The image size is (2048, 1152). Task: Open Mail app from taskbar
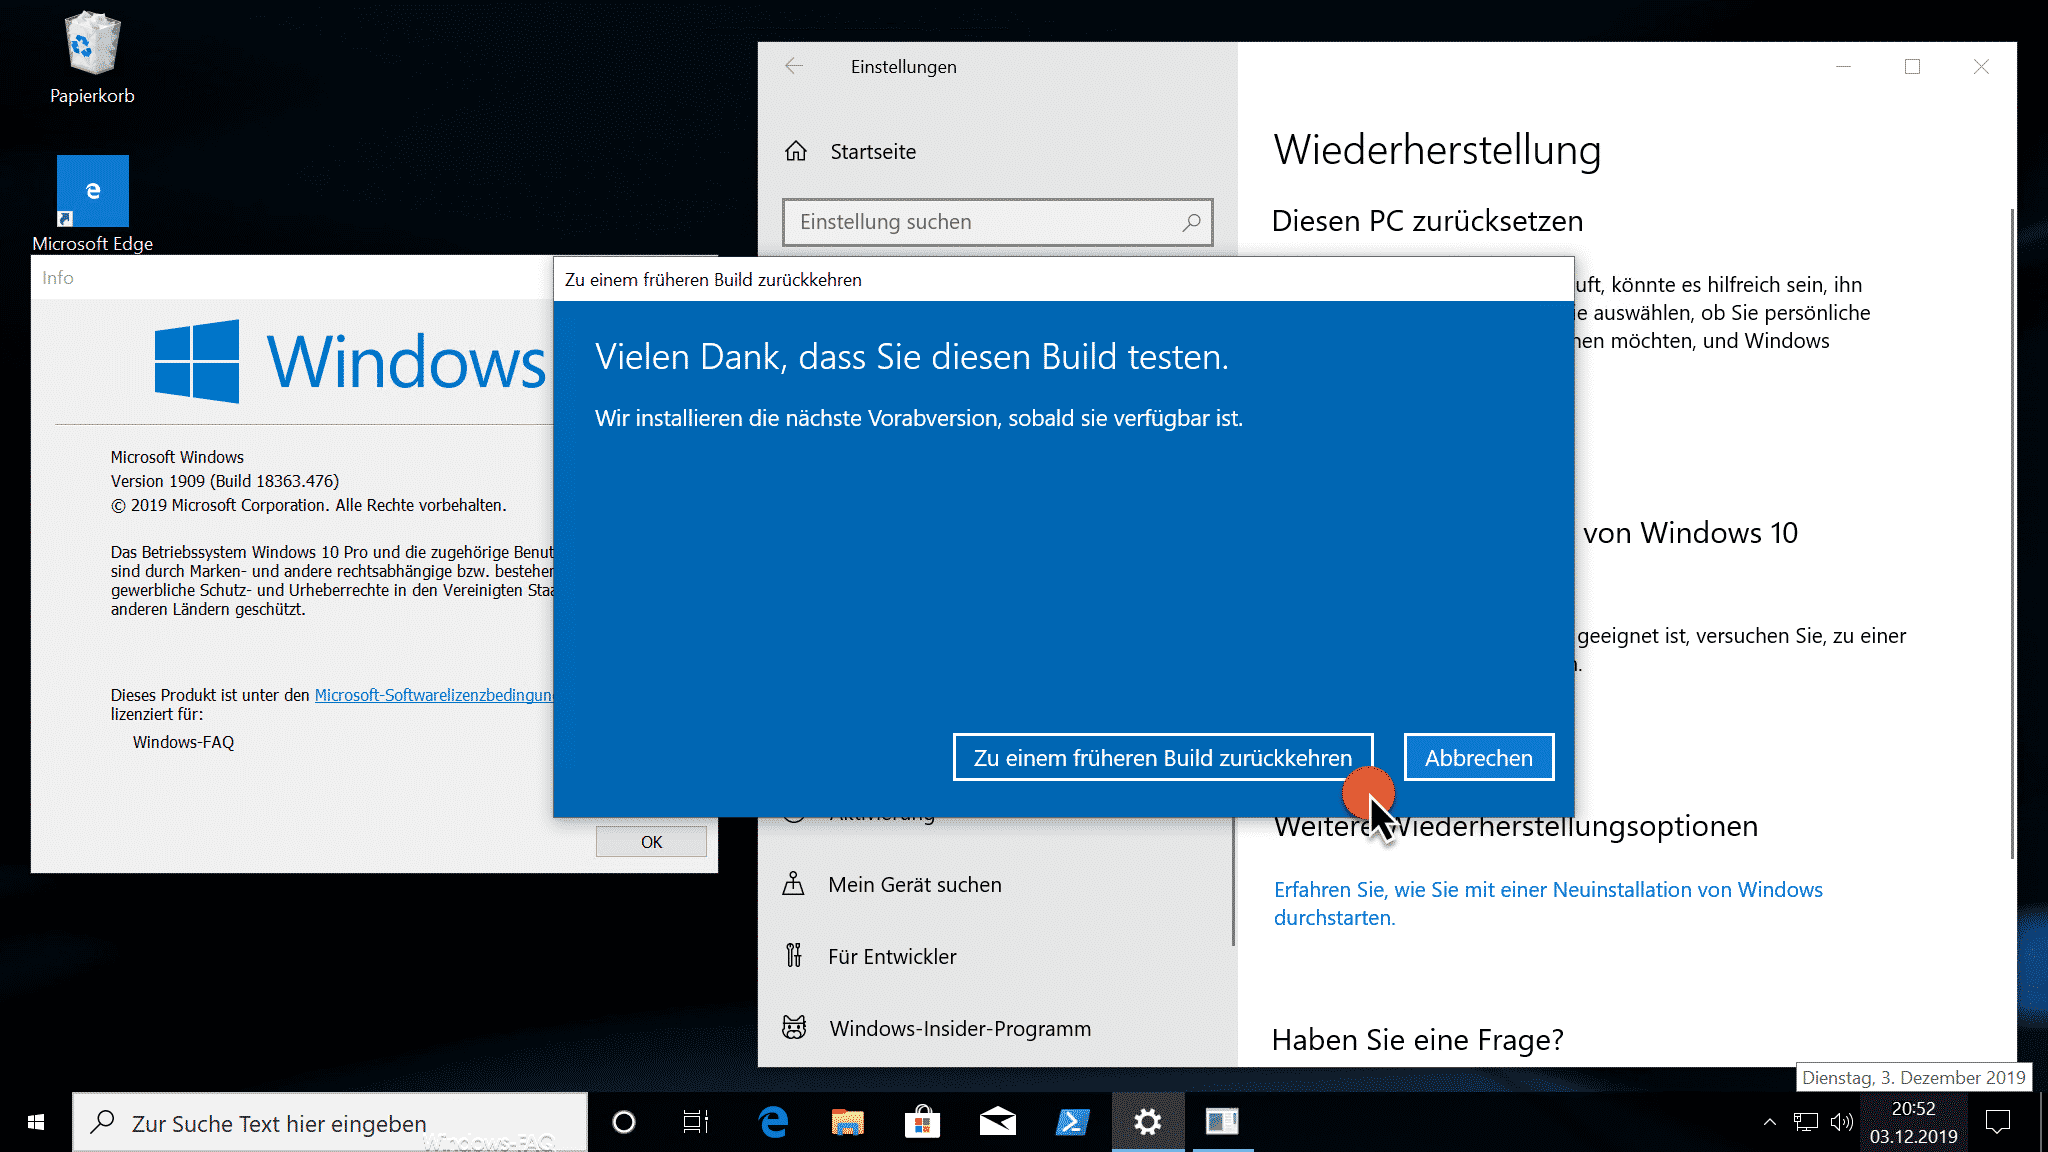[997, 1122]
